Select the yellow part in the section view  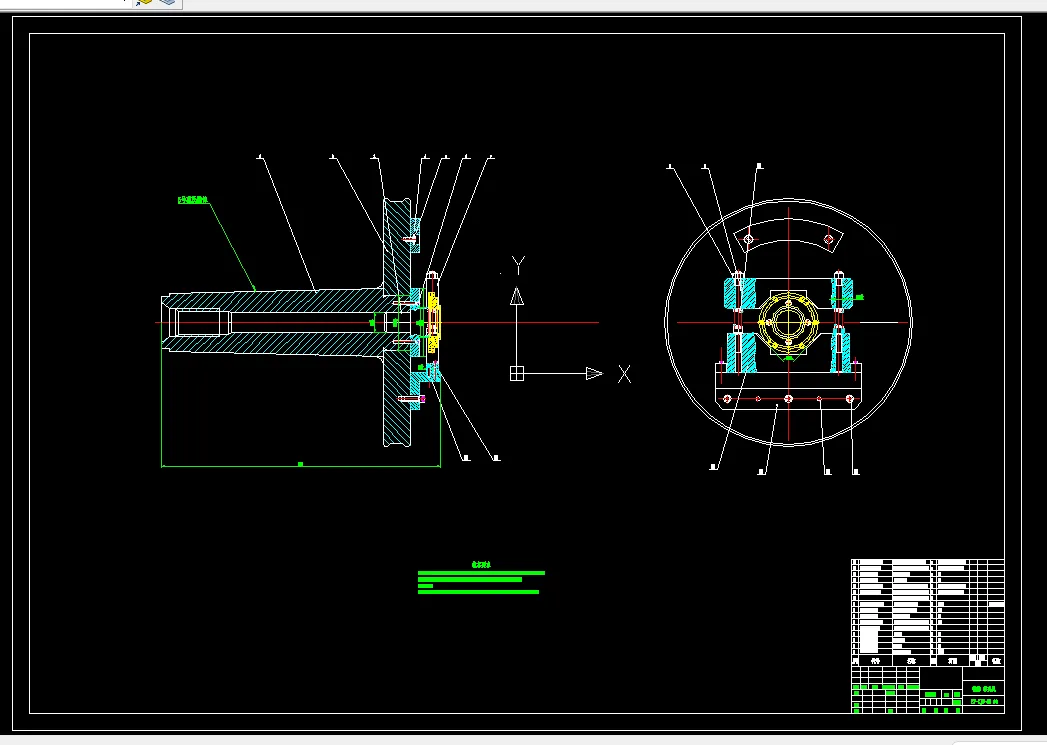(x=433, y=322)
